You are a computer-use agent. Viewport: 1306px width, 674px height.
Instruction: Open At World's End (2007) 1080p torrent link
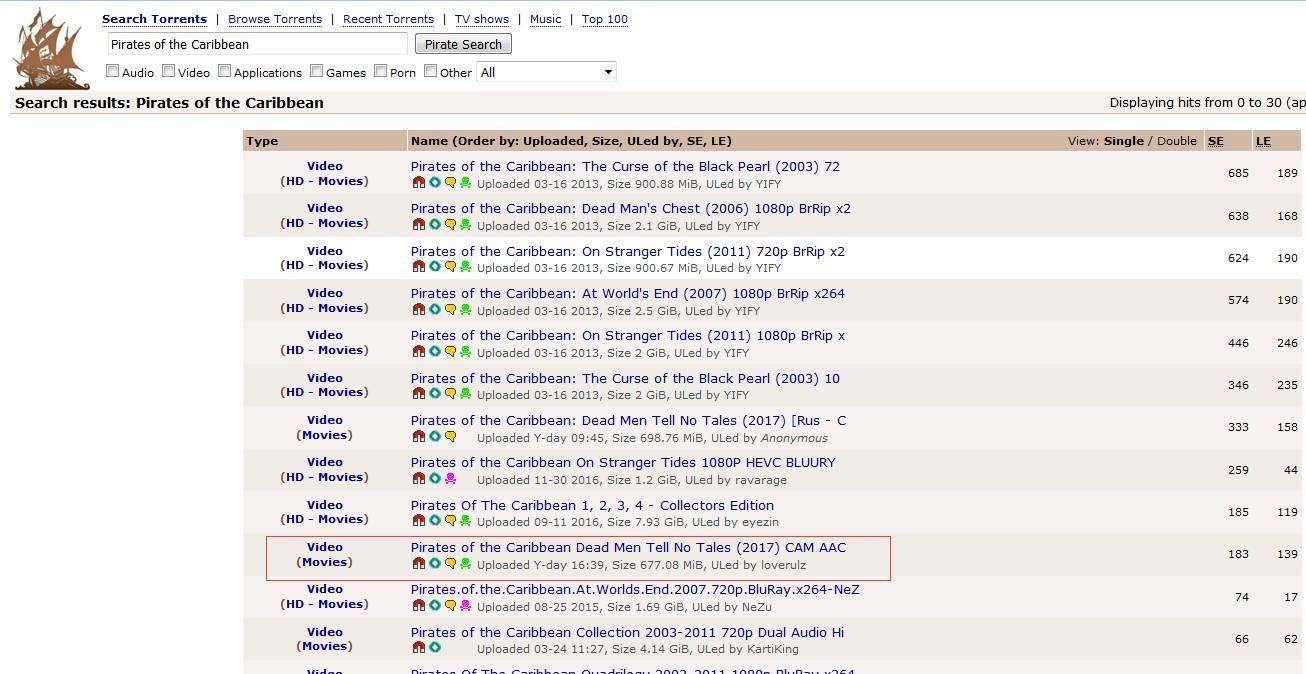628,293
